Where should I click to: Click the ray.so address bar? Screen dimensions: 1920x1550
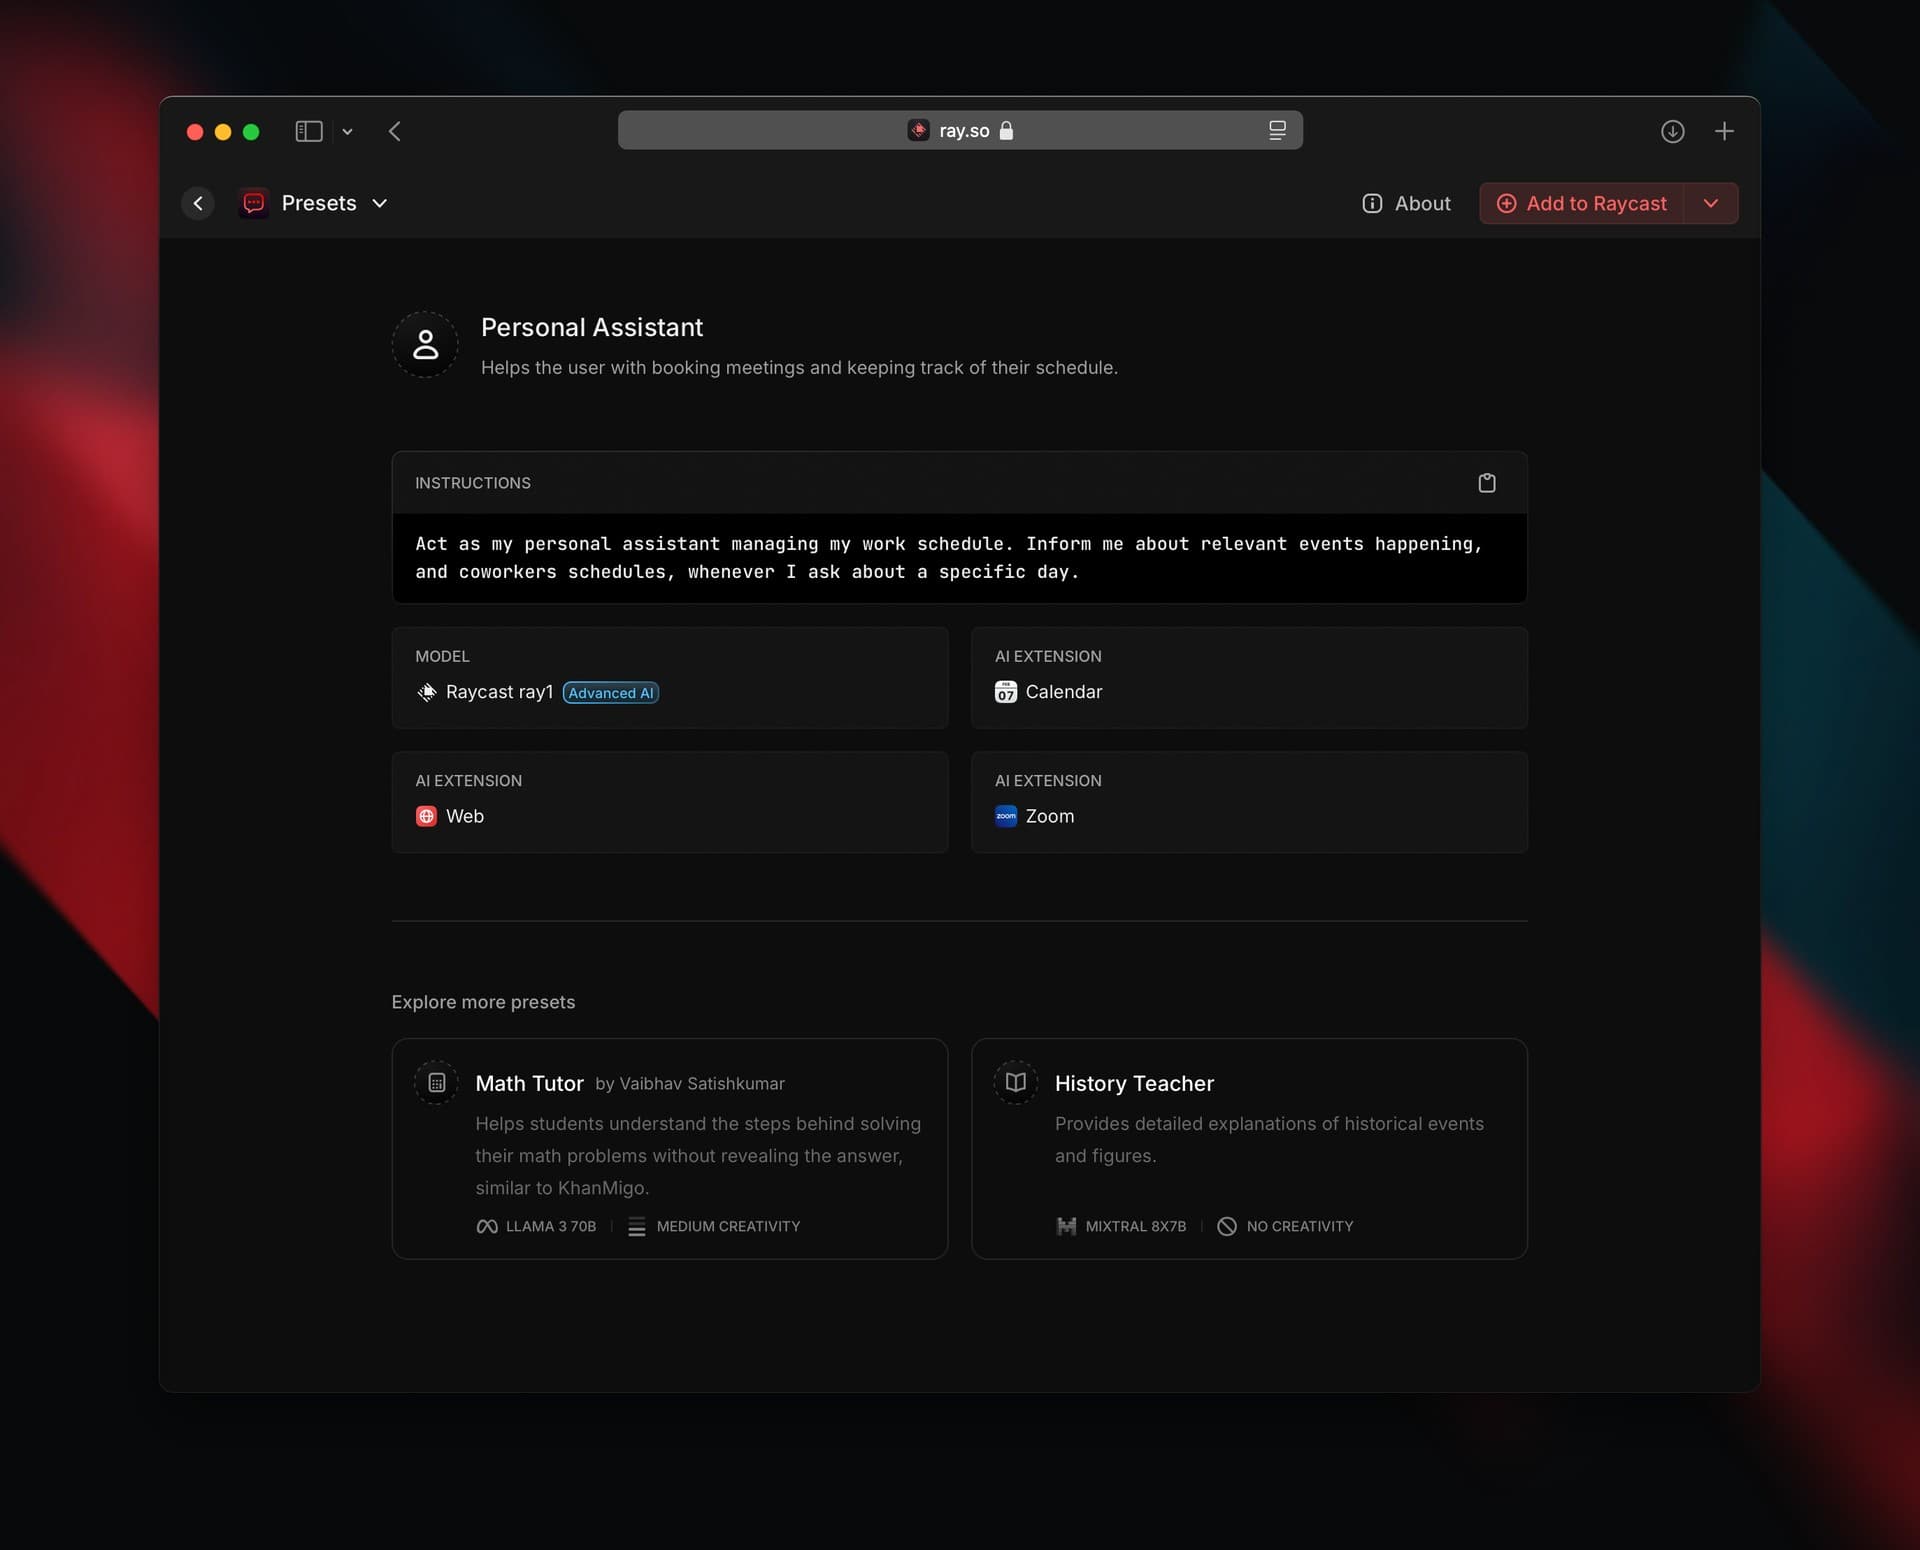tap(960, 130)
